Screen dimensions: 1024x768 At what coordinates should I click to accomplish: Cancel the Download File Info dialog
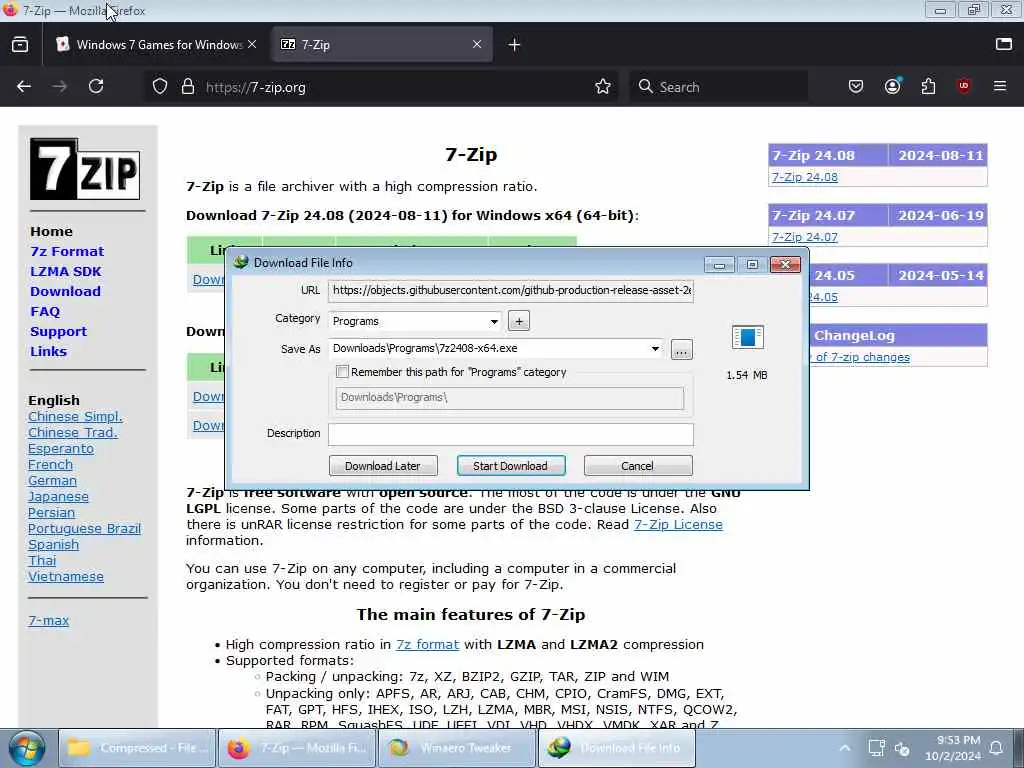coord(638,466)
